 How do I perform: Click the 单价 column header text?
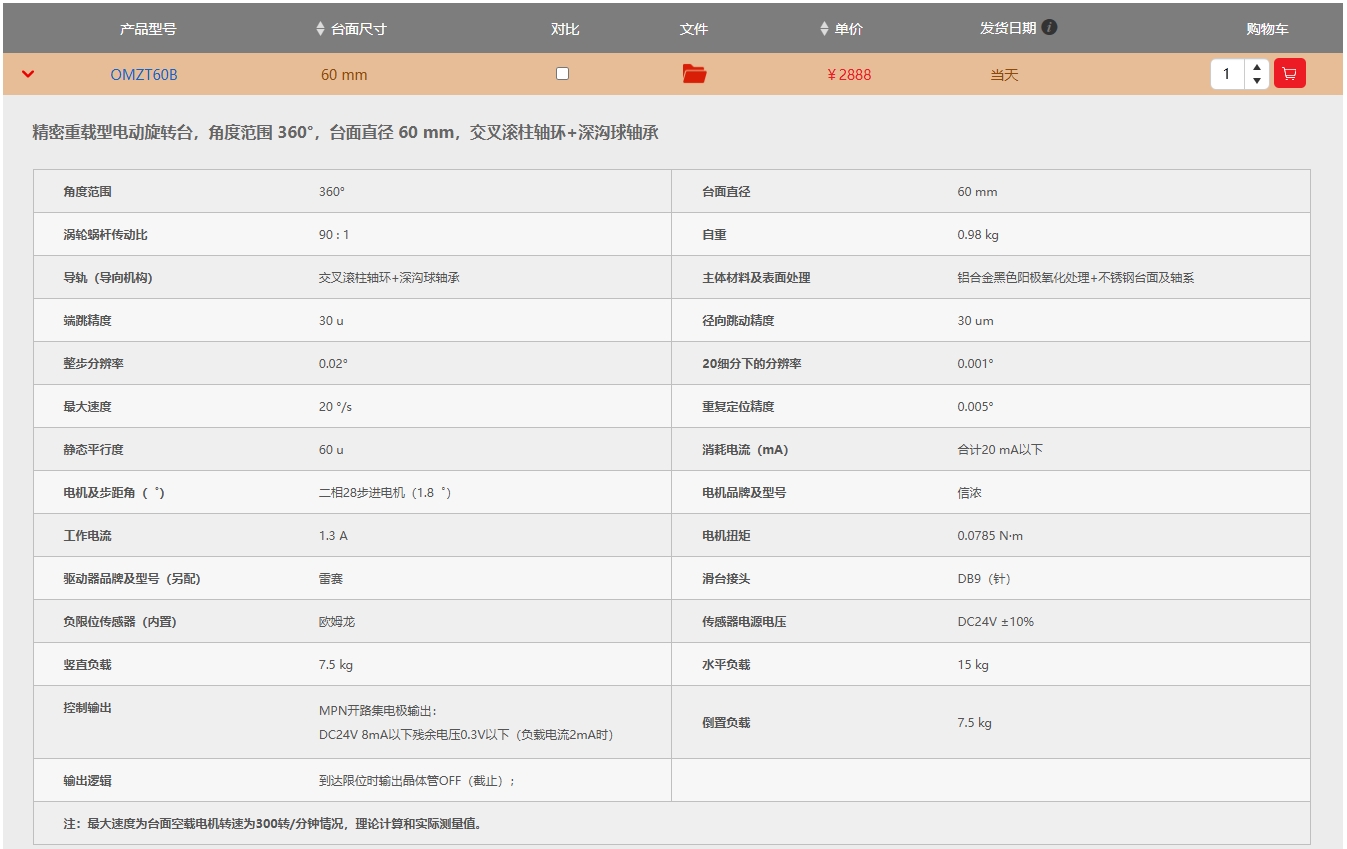click(x=848, y=29)
